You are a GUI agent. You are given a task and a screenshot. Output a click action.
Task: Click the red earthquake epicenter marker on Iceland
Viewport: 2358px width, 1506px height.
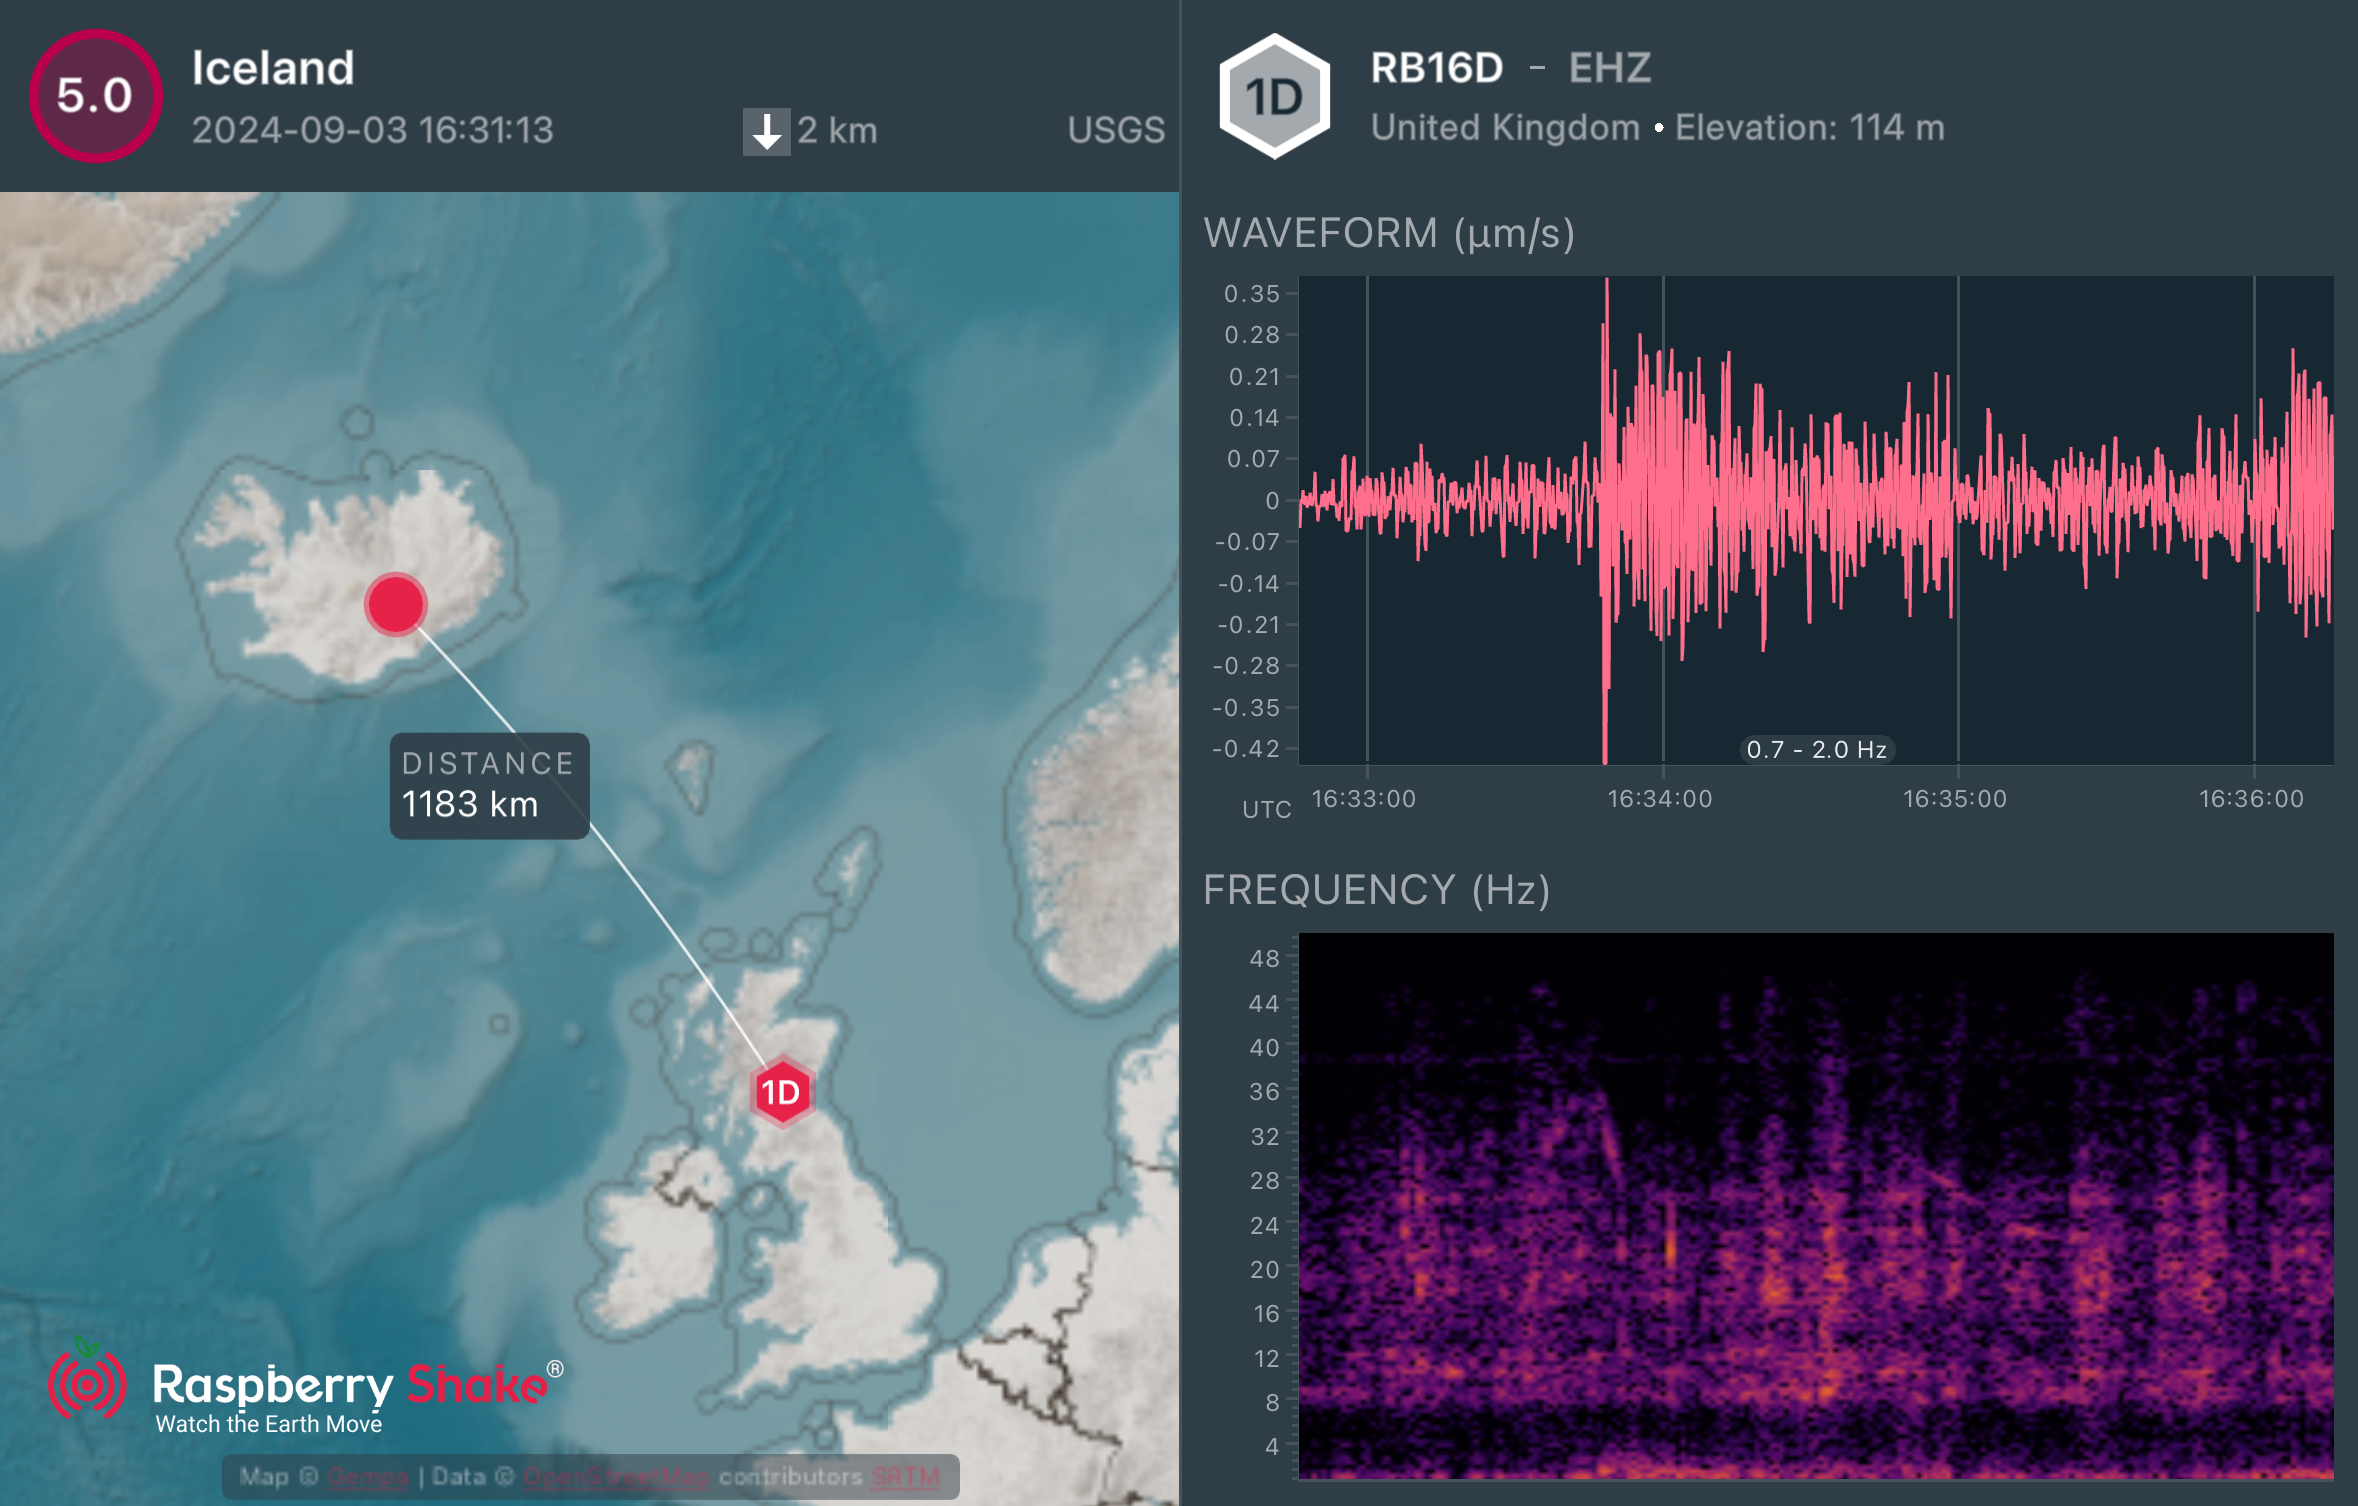click(396, 604)
